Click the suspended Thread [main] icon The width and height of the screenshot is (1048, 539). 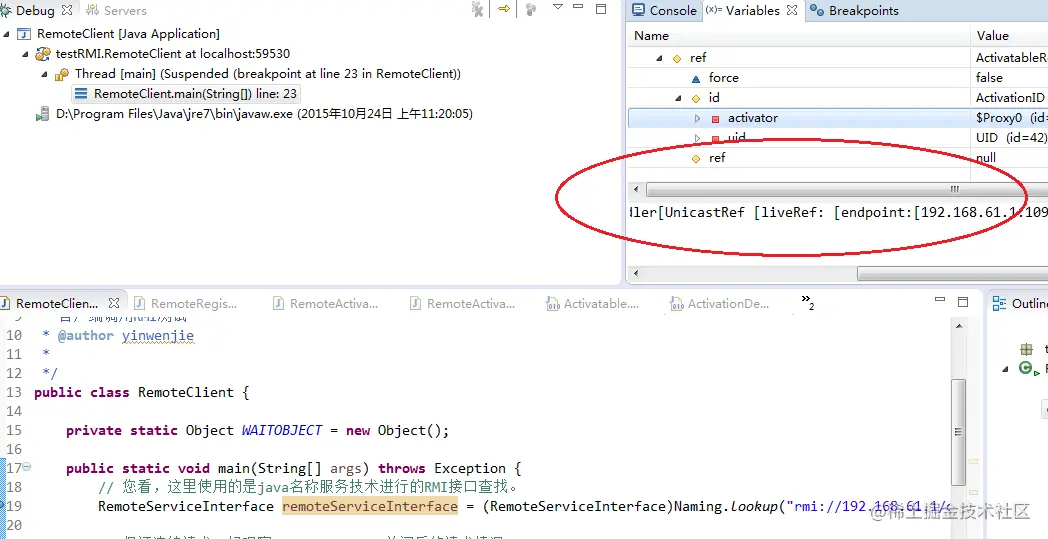[62, 74]
